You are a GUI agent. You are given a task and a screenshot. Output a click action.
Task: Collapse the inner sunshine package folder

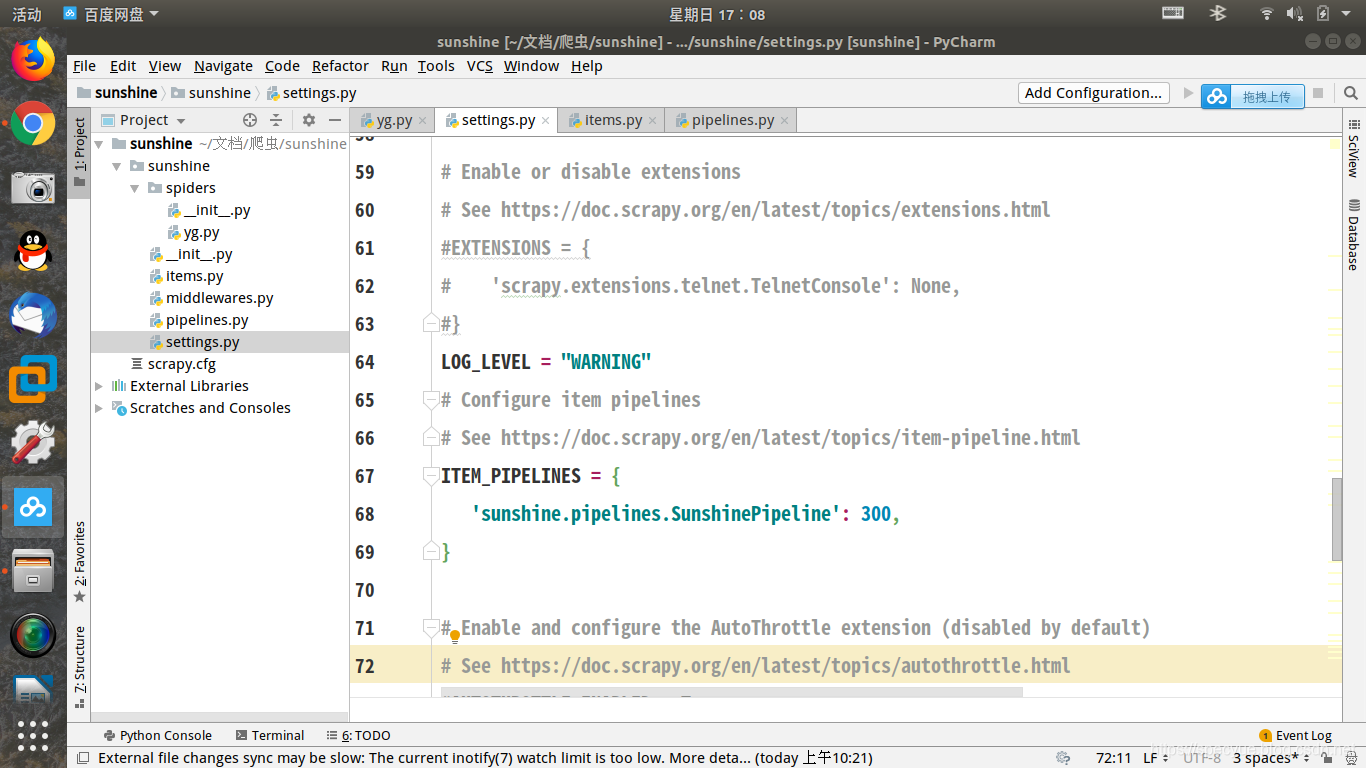pos(117,166)
